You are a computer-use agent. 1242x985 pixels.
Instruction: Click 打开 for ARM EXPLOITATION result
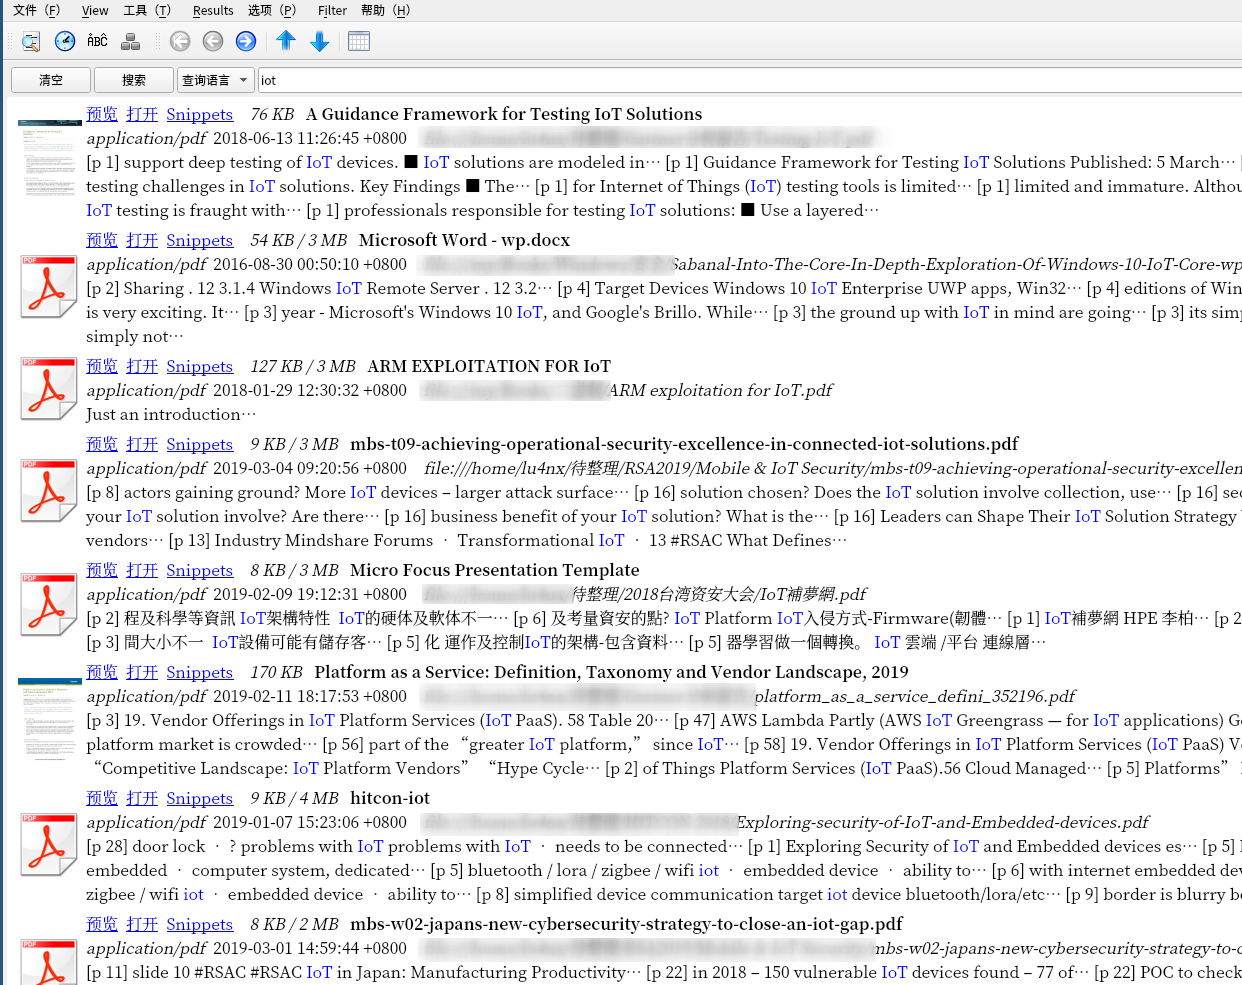[x=142, y=366]
